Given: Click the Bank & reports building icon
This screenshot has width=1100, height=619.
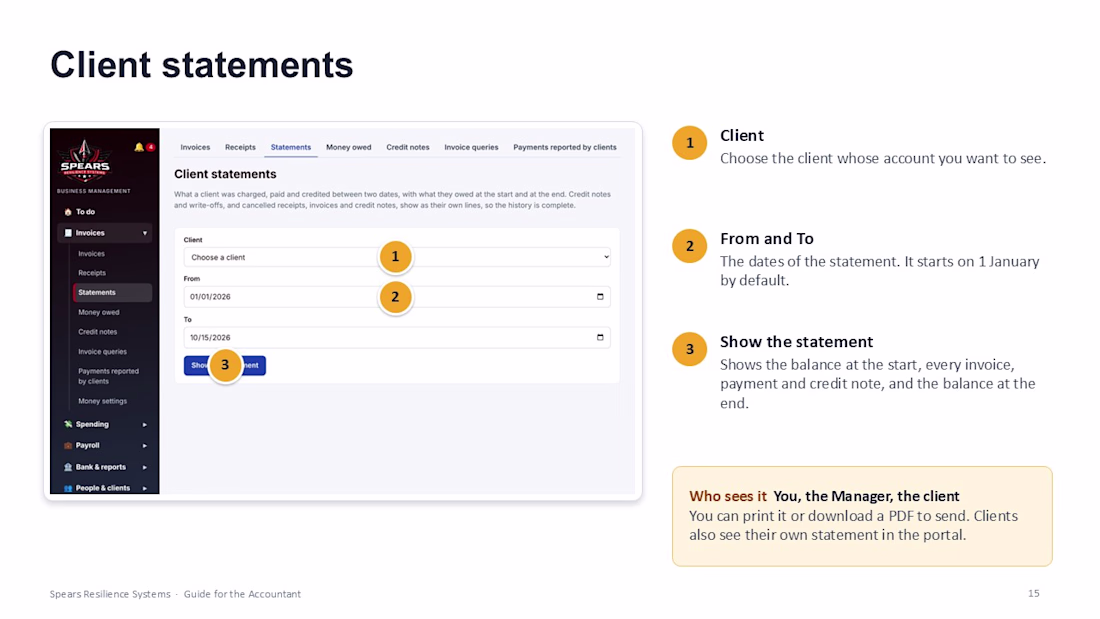Looking at the screenshot, I should click(68, 467).
